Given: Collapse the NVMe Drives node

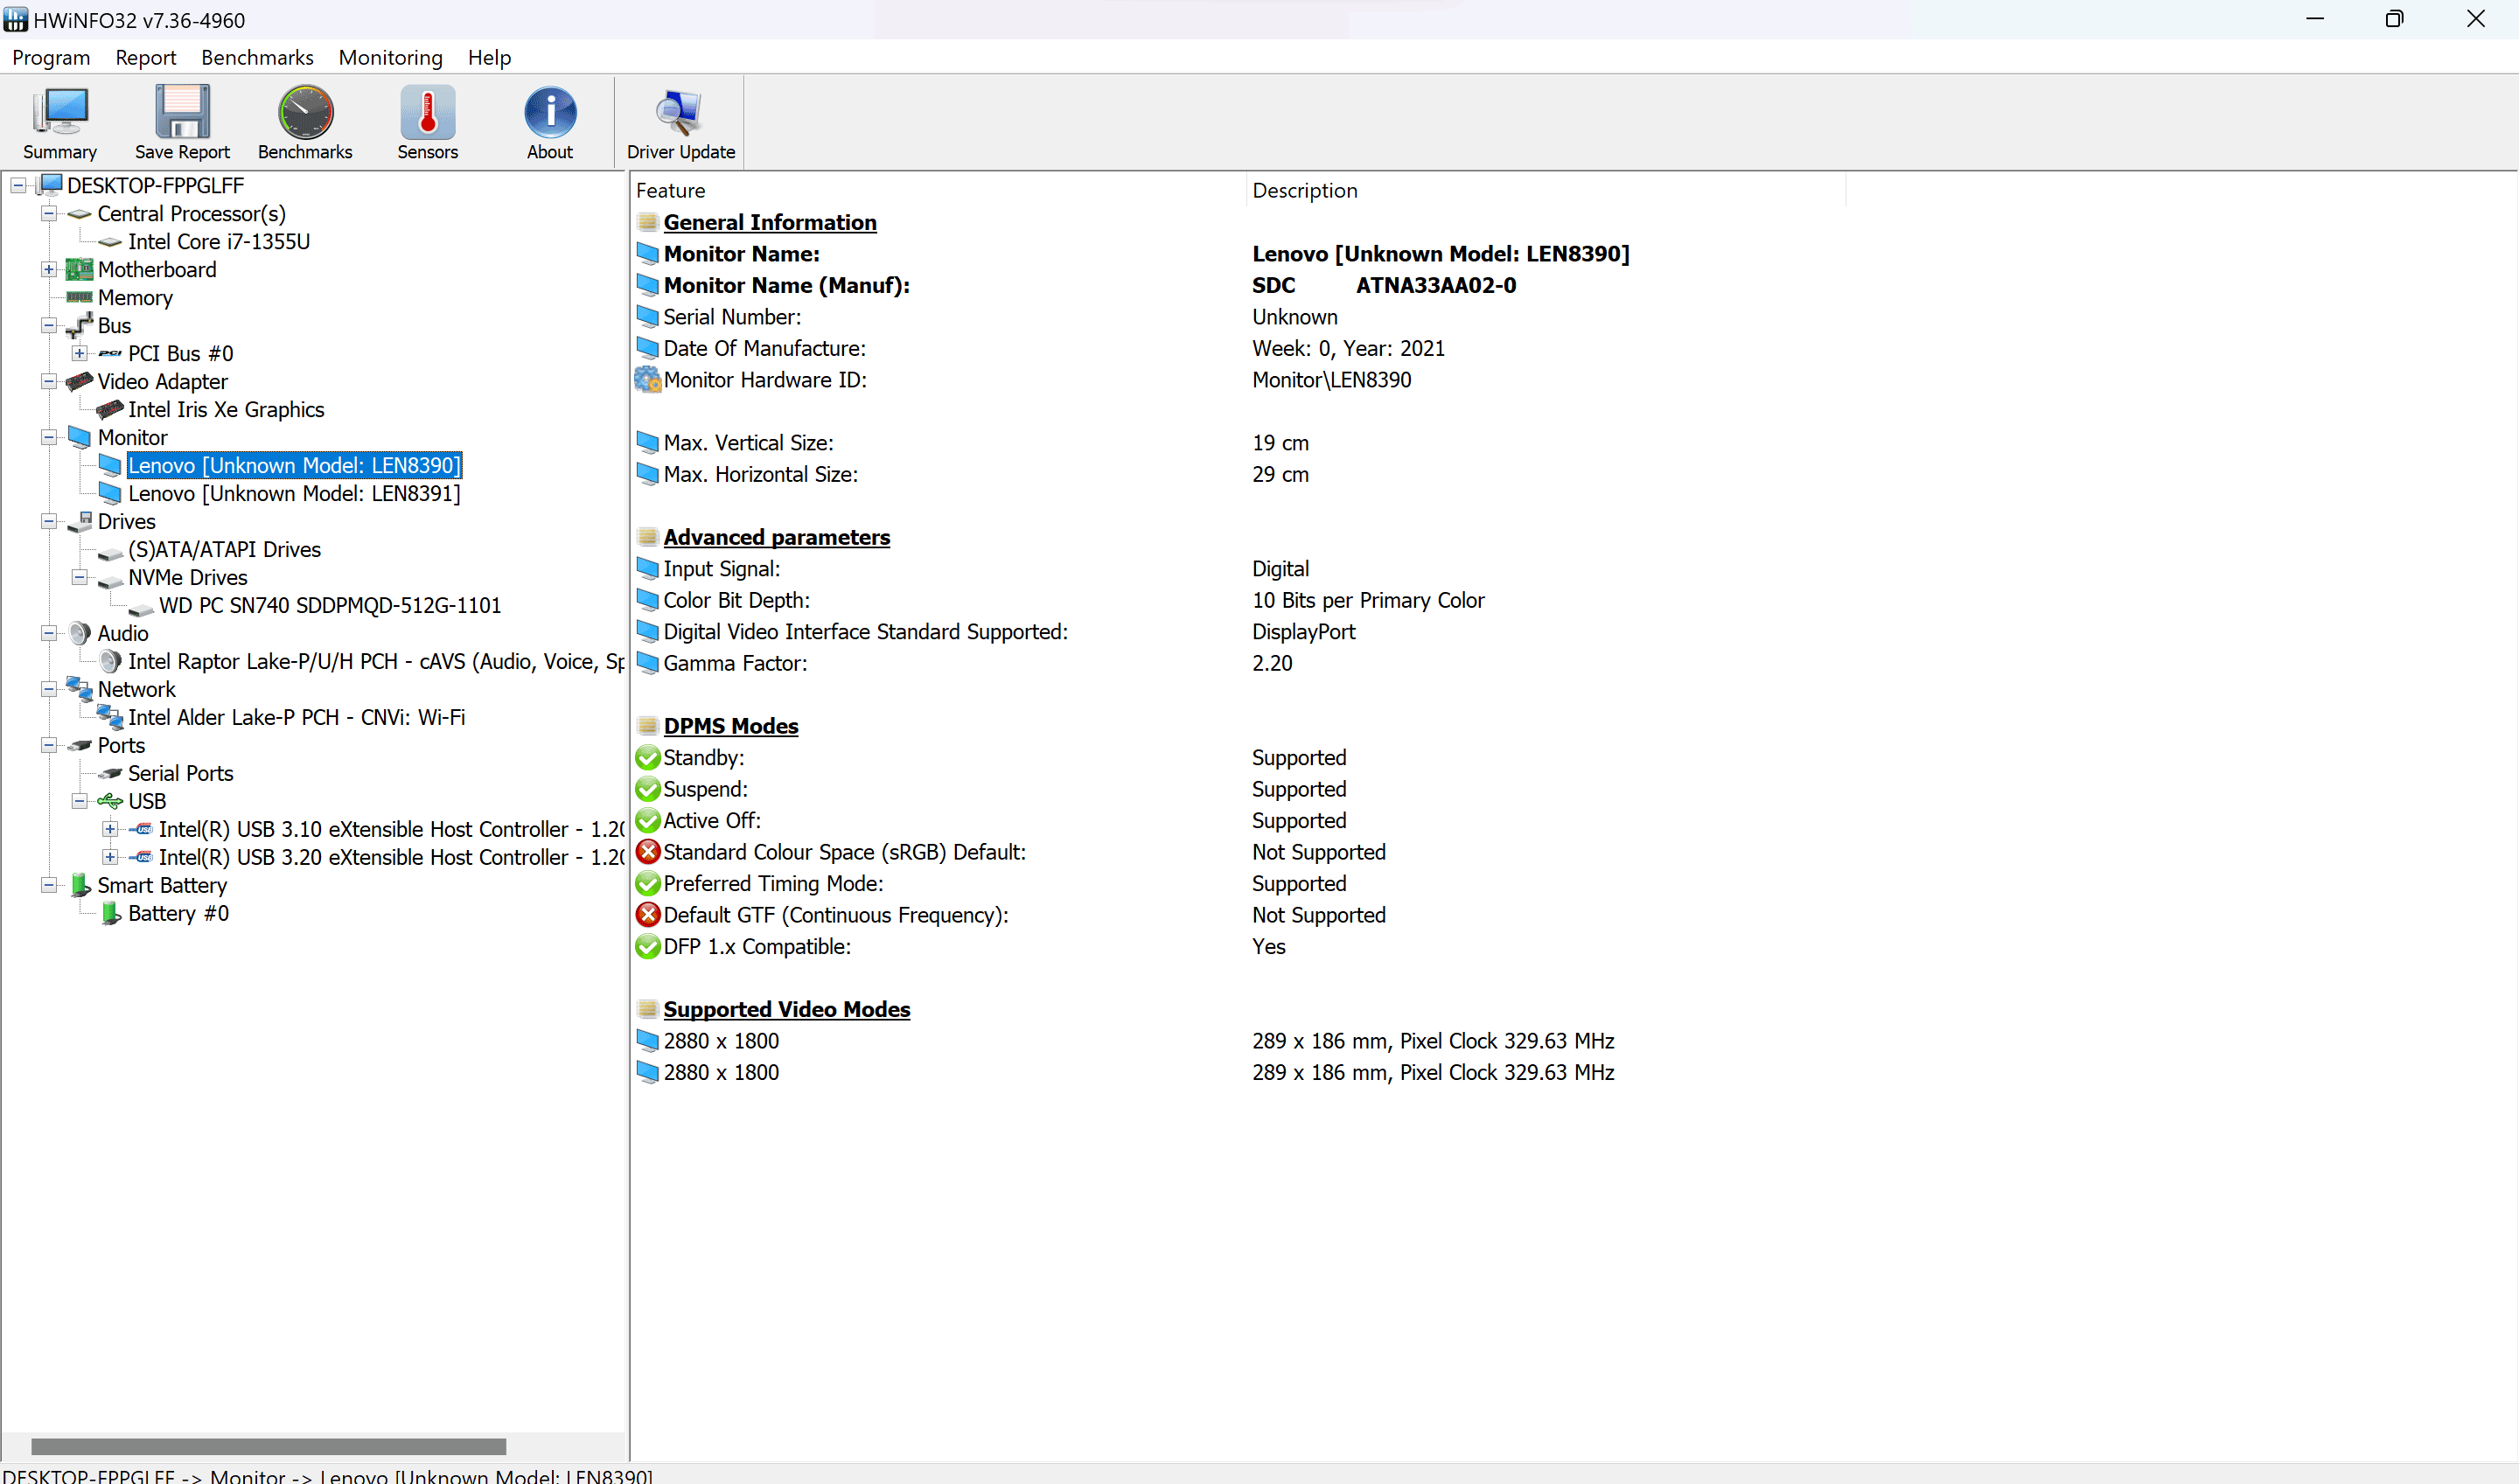Looking at the screenshot, I should pyautogui.click(x=79, y=577).
